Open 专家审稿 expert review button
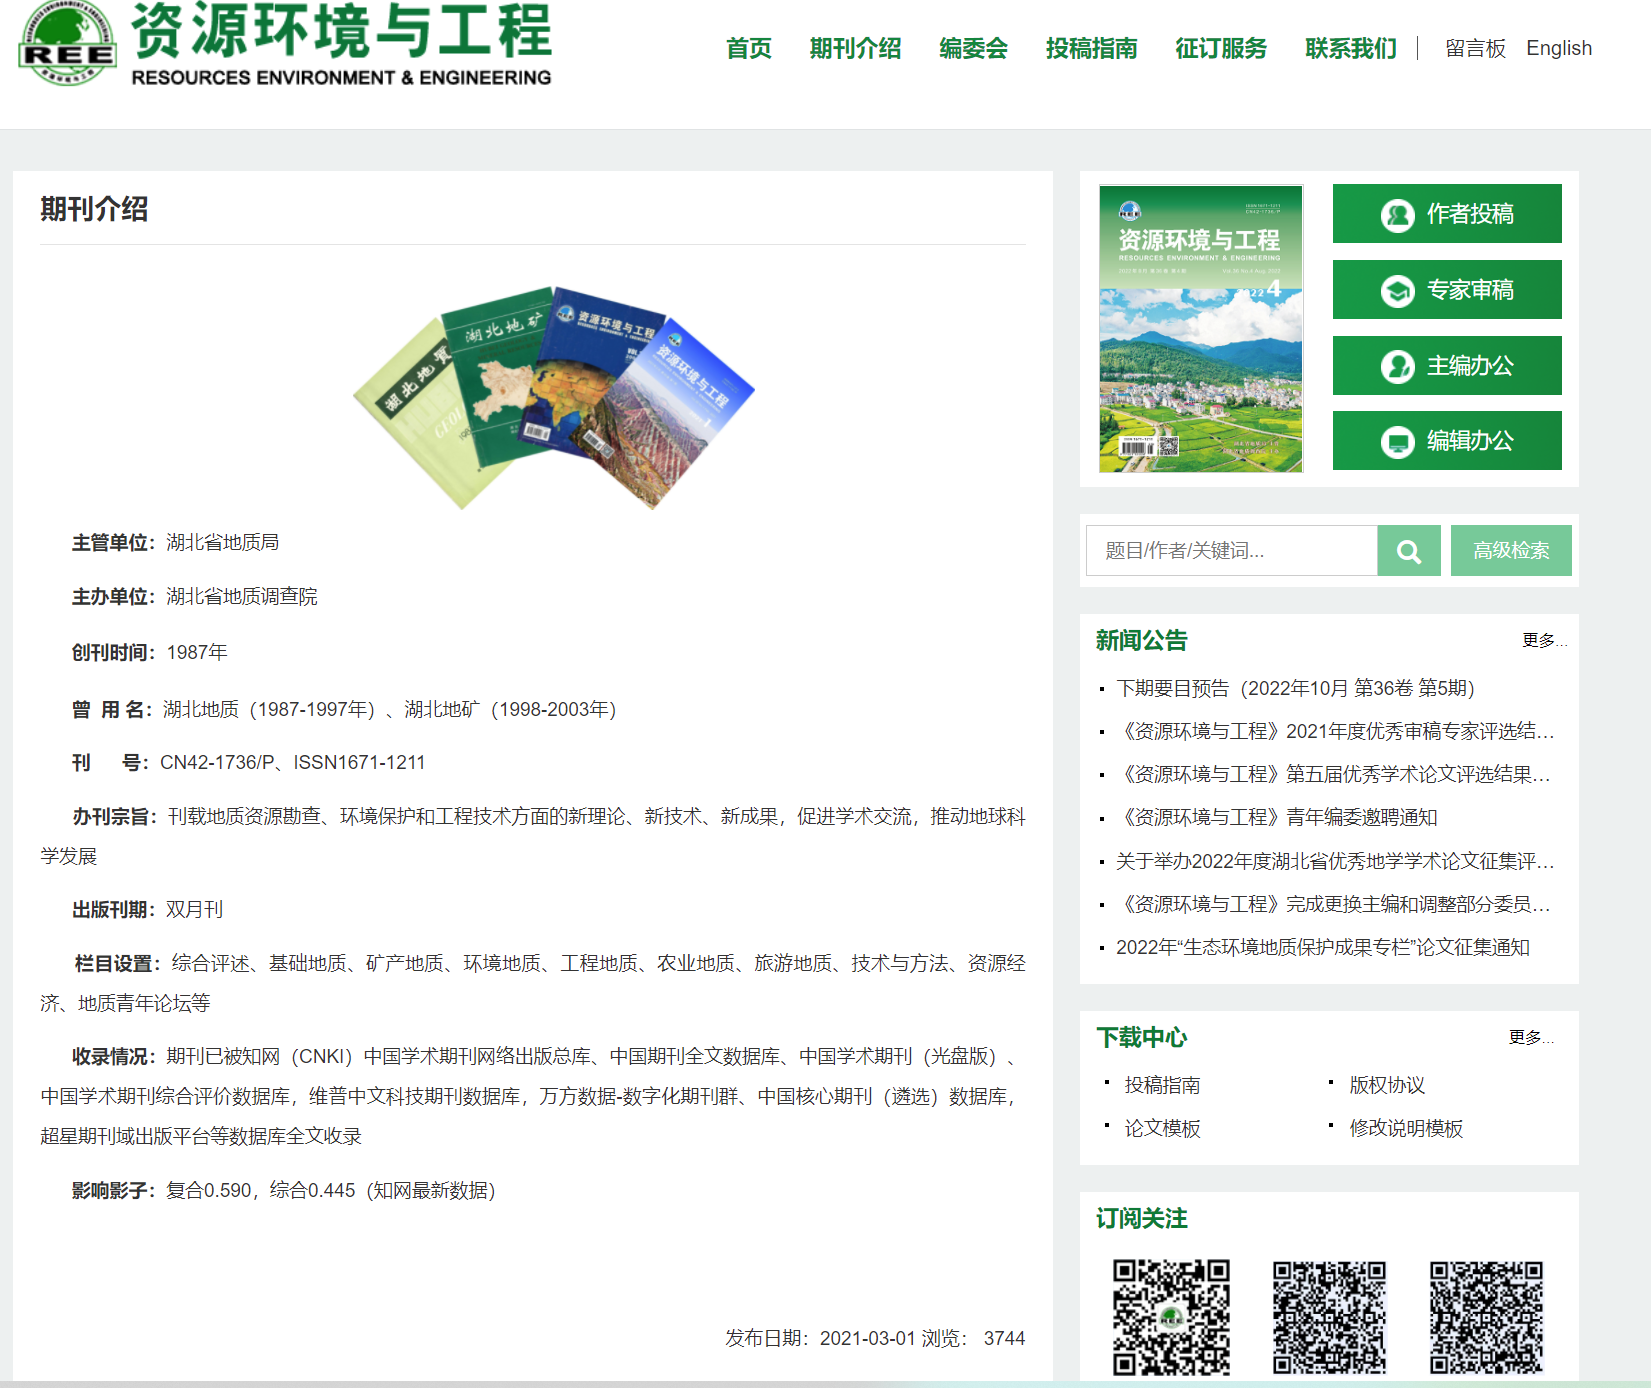The height and width of the screenshot is (1388, 1651). (x=1446, y=290)
